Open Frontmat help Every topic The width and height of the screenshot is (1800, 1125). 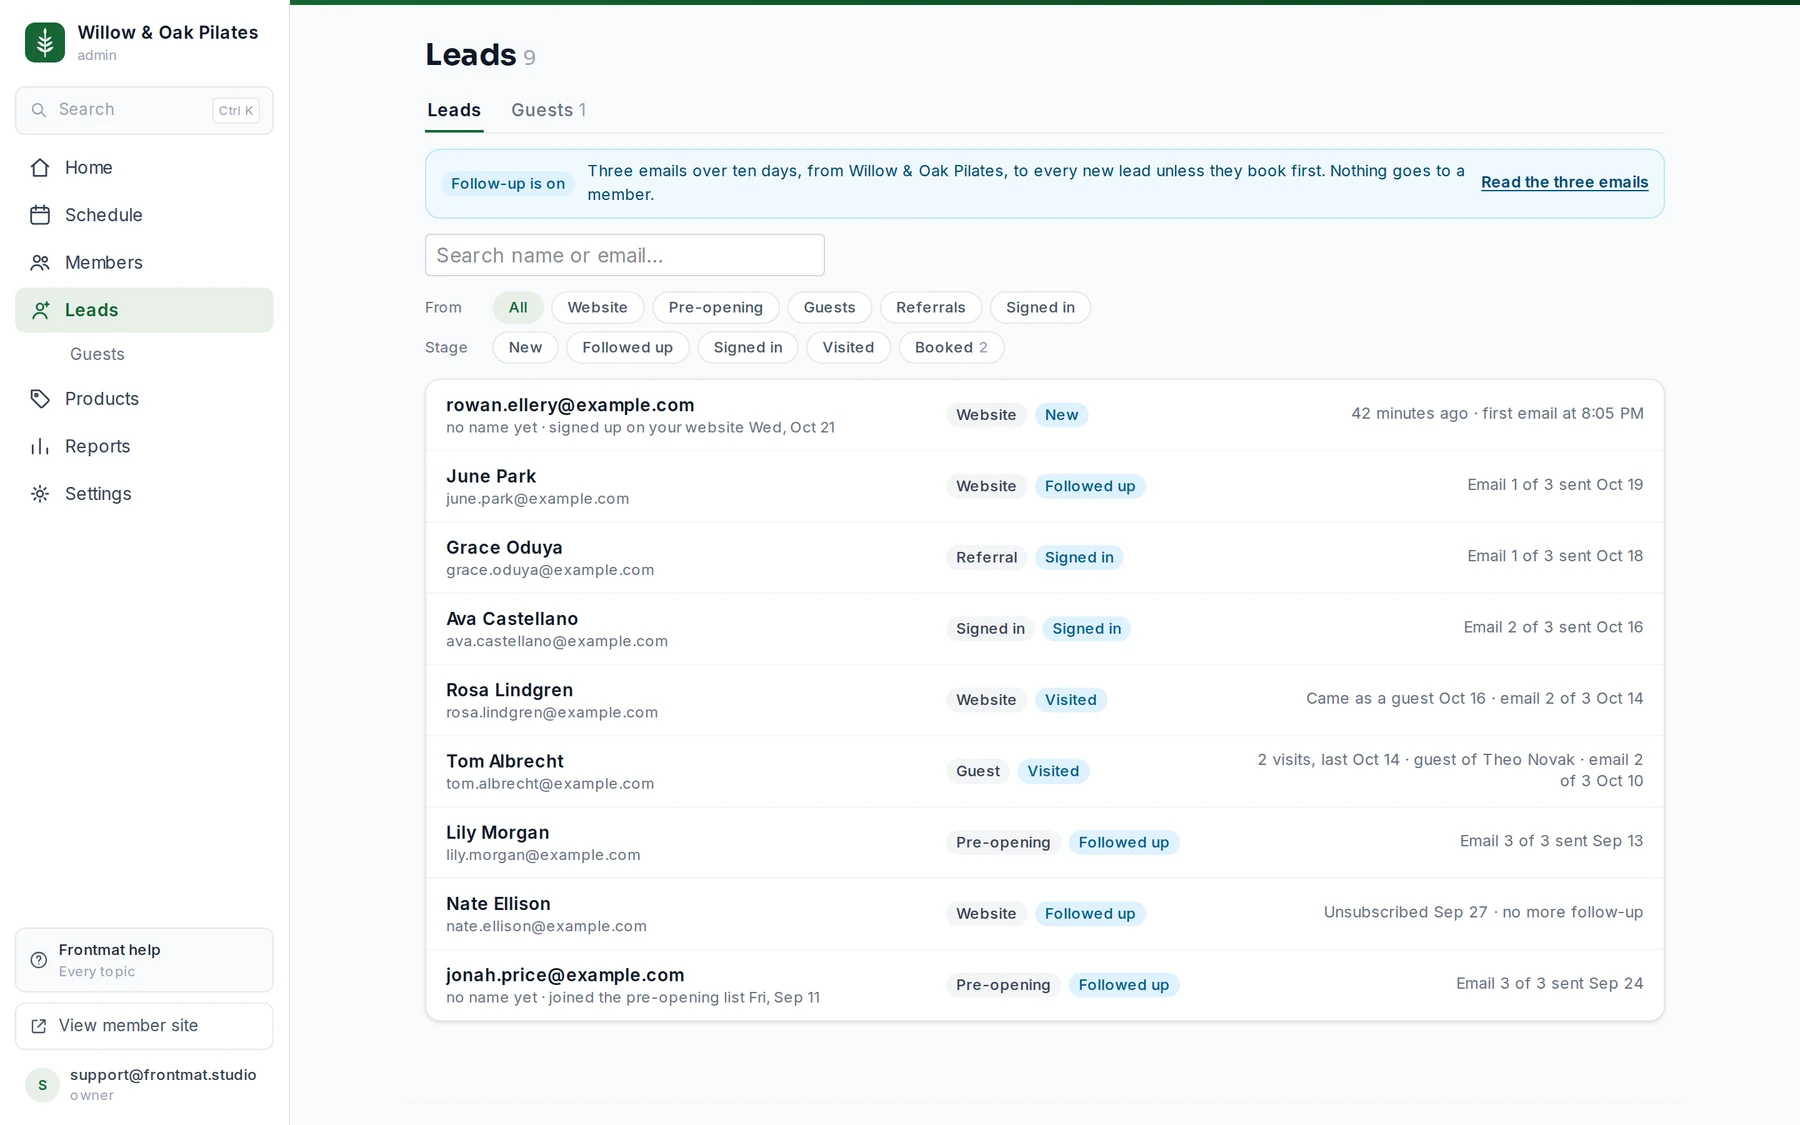pos(144,960)
